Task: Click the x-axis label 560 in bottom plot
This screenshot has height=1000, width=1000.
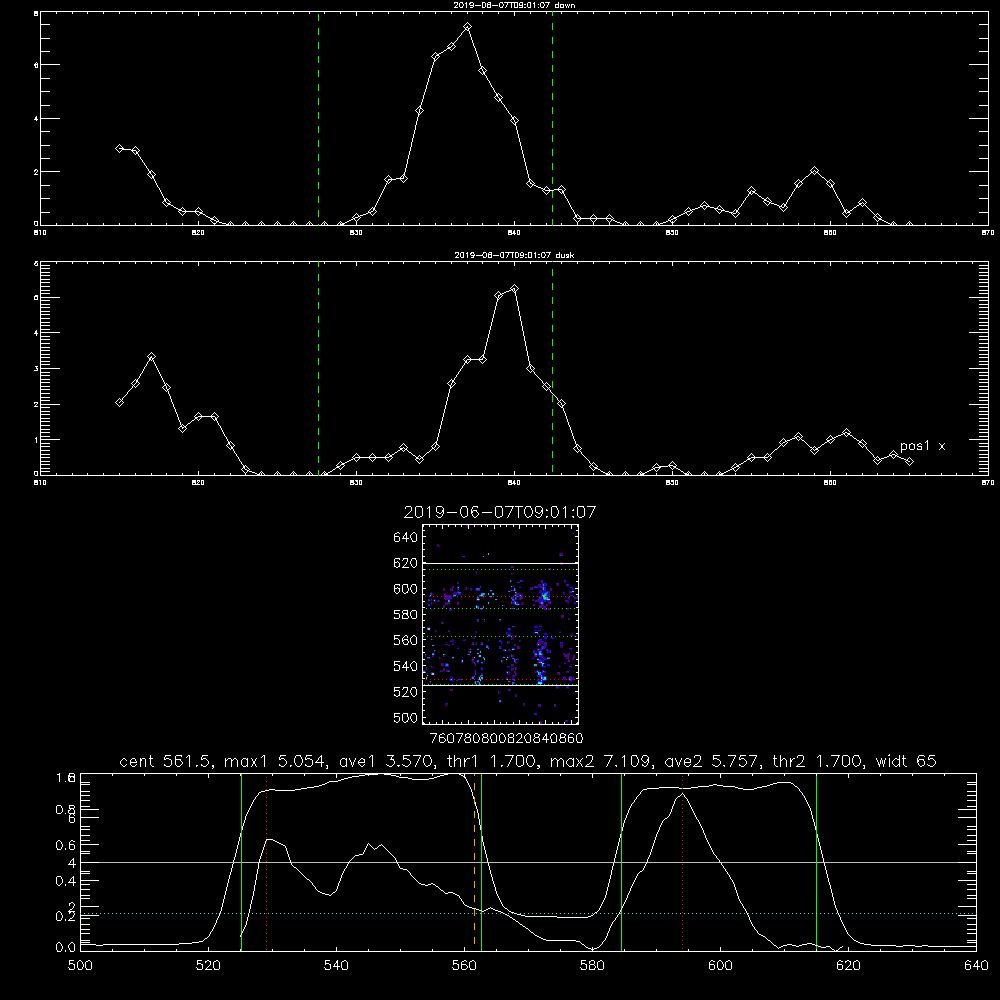Action: pyautogui.click(x=464, y=966)
